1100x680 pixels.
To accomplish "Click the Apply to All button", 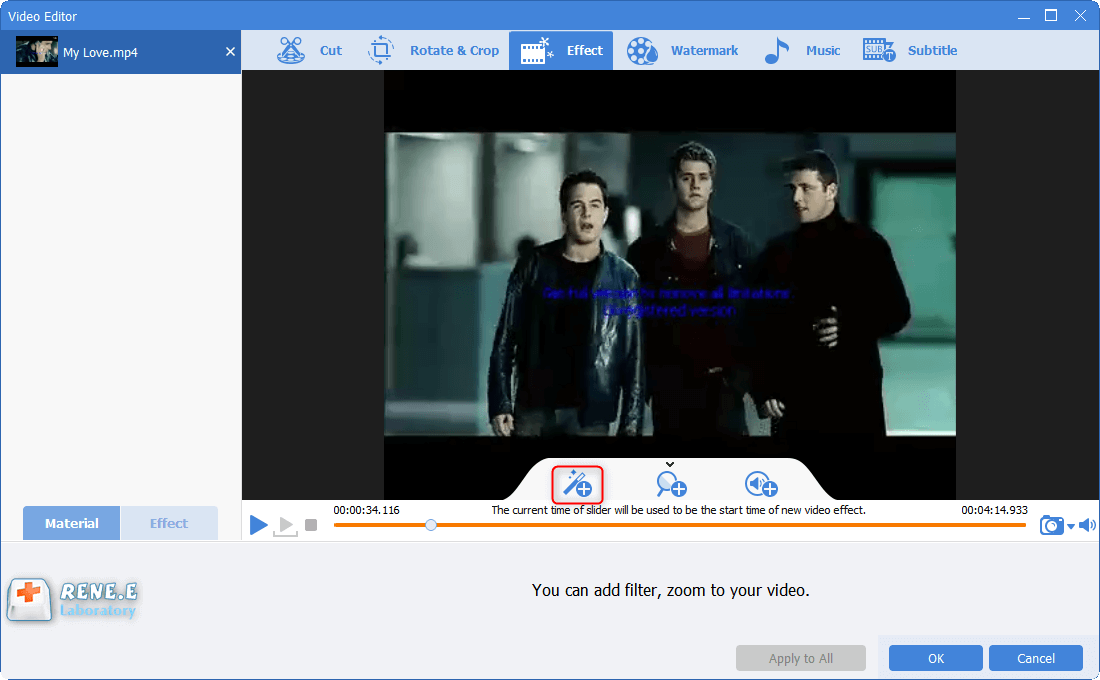I will click(x=800, y=658).
